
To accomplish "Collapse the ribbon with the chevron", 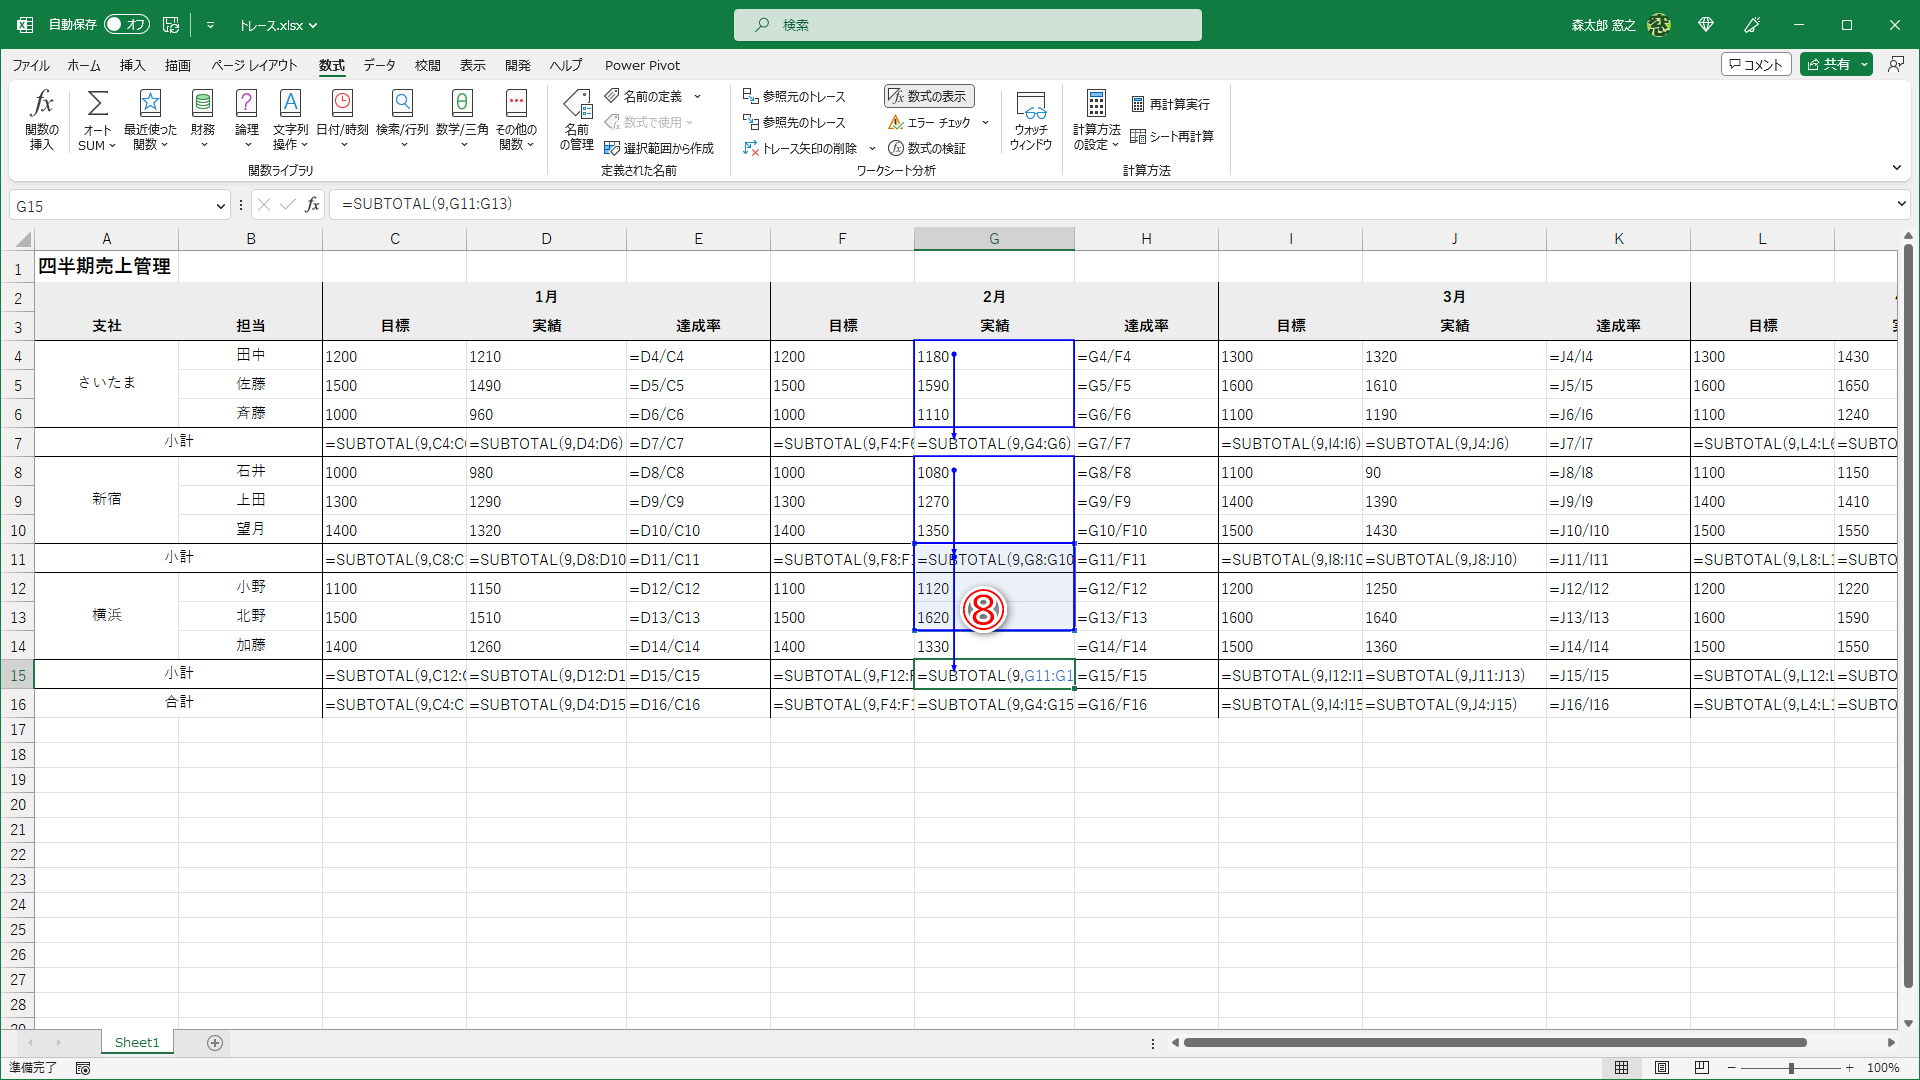I will point(1896,168).
